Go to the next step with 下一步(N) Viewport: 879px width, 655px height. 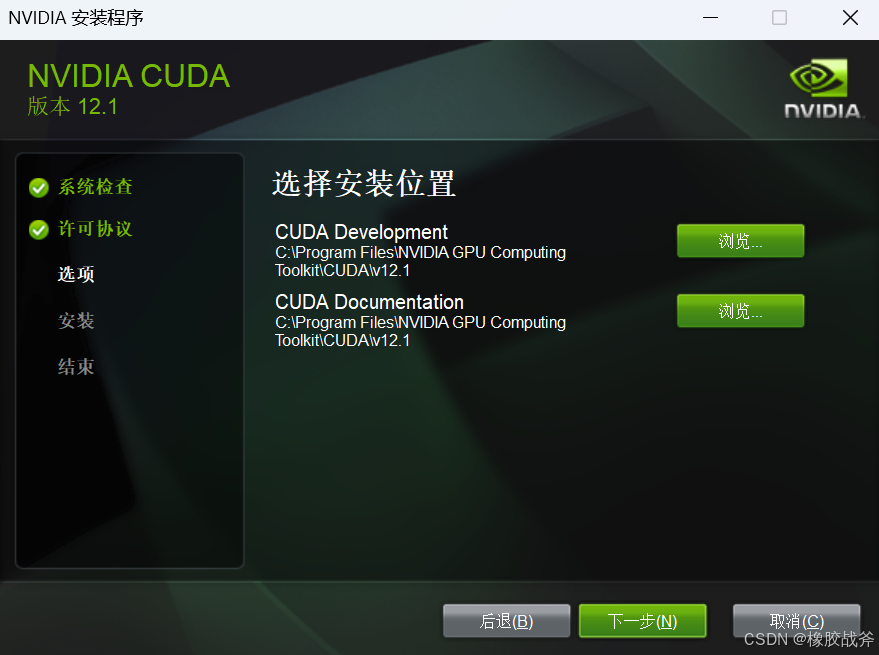[642, 621]
